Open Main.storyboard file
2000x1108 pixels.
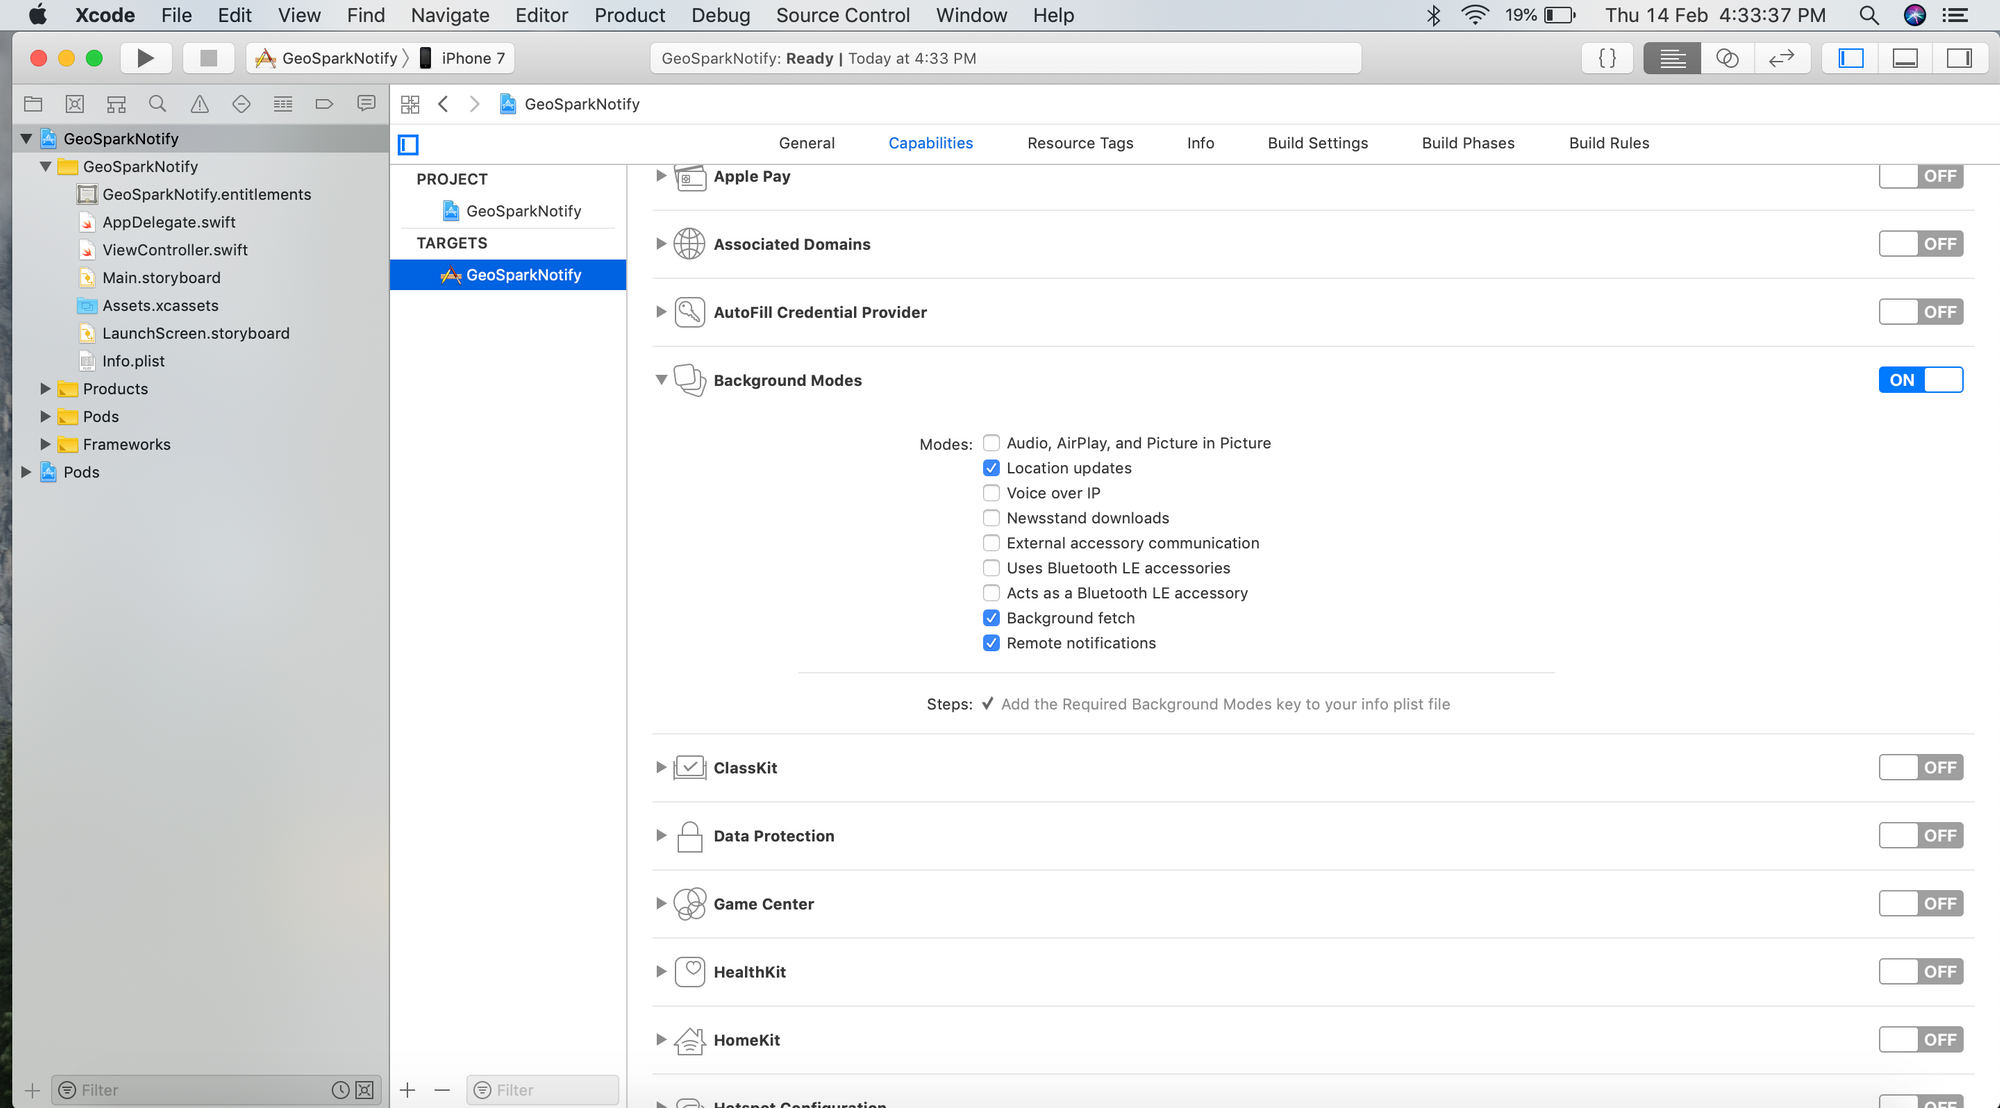[x=161, y=278]
